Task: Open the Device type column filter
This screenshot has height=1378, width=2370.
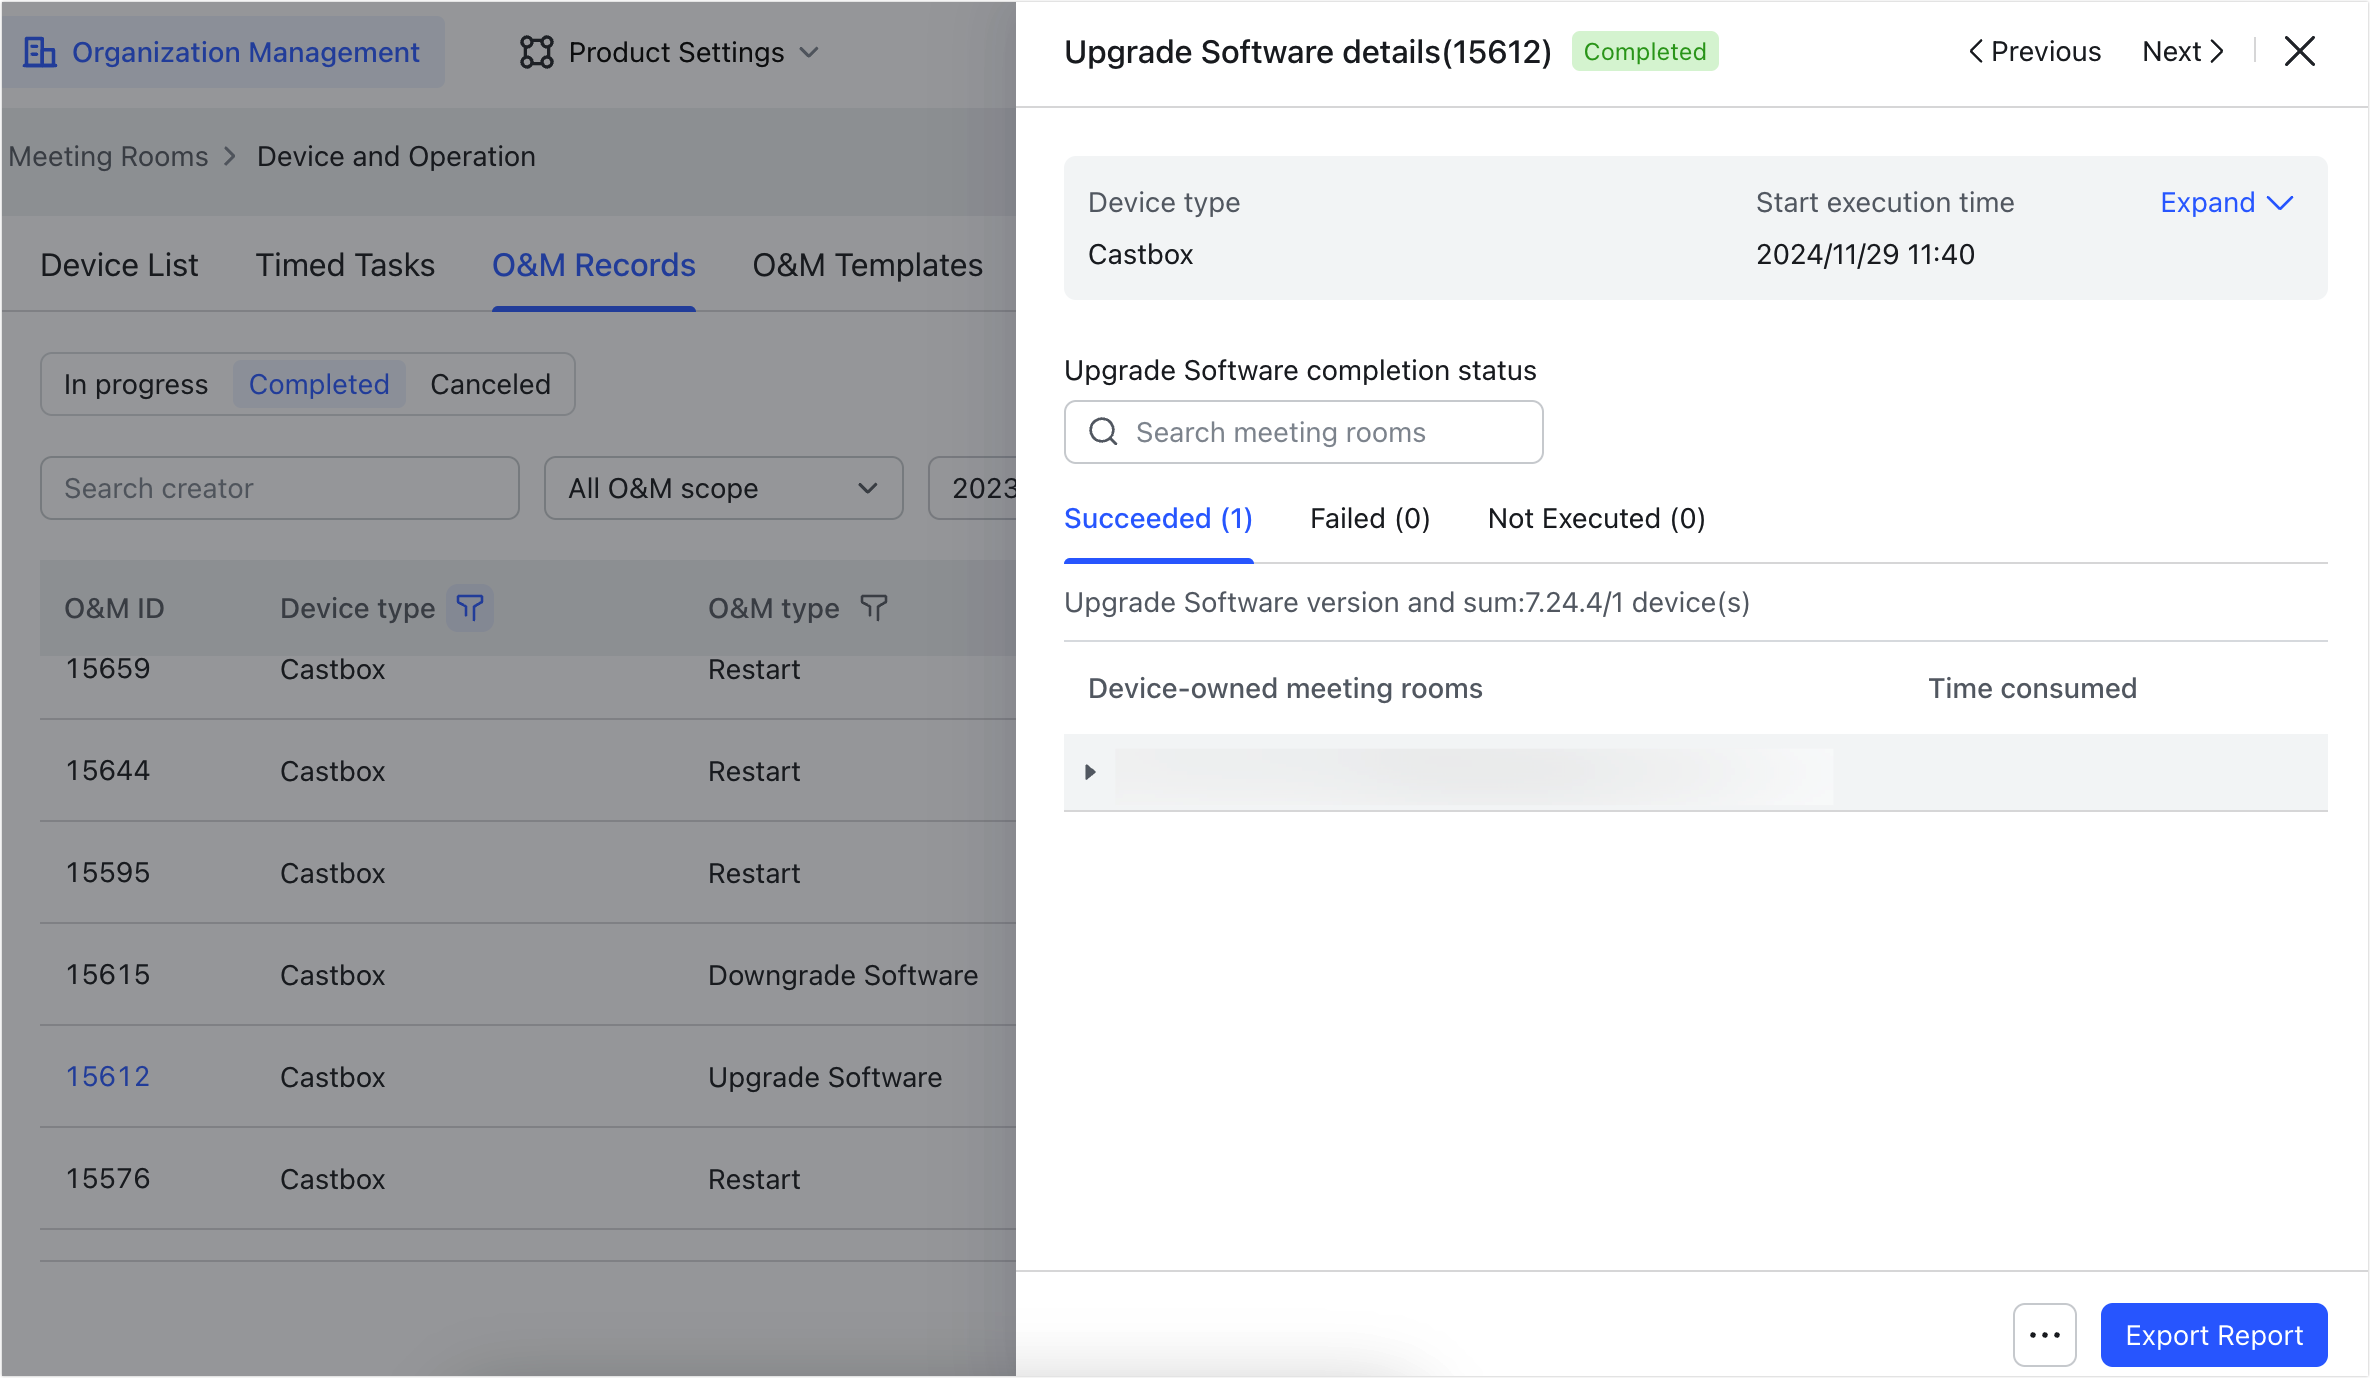Action: (x=470, y=608)
